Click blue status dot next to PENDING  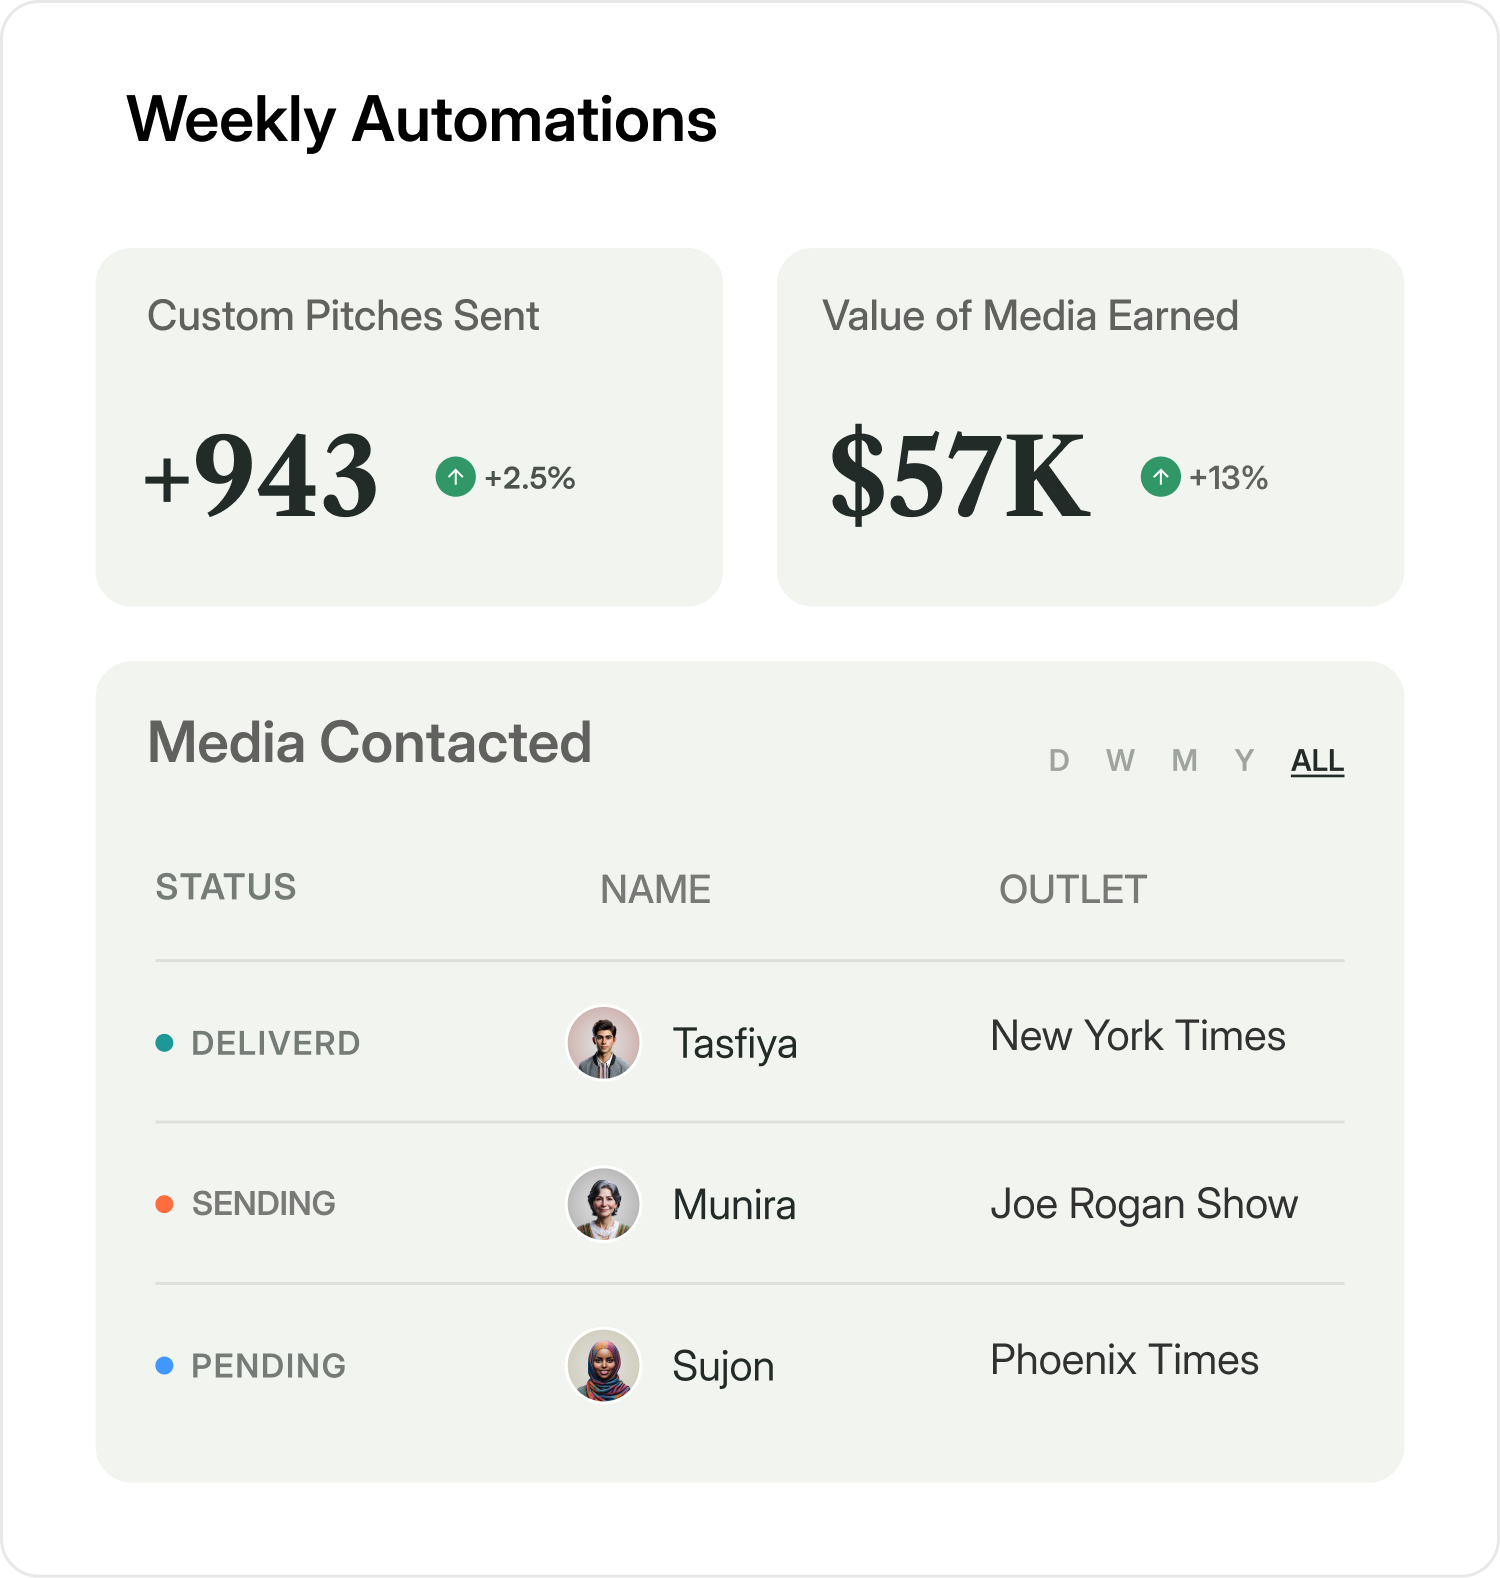coord(165,1365)
